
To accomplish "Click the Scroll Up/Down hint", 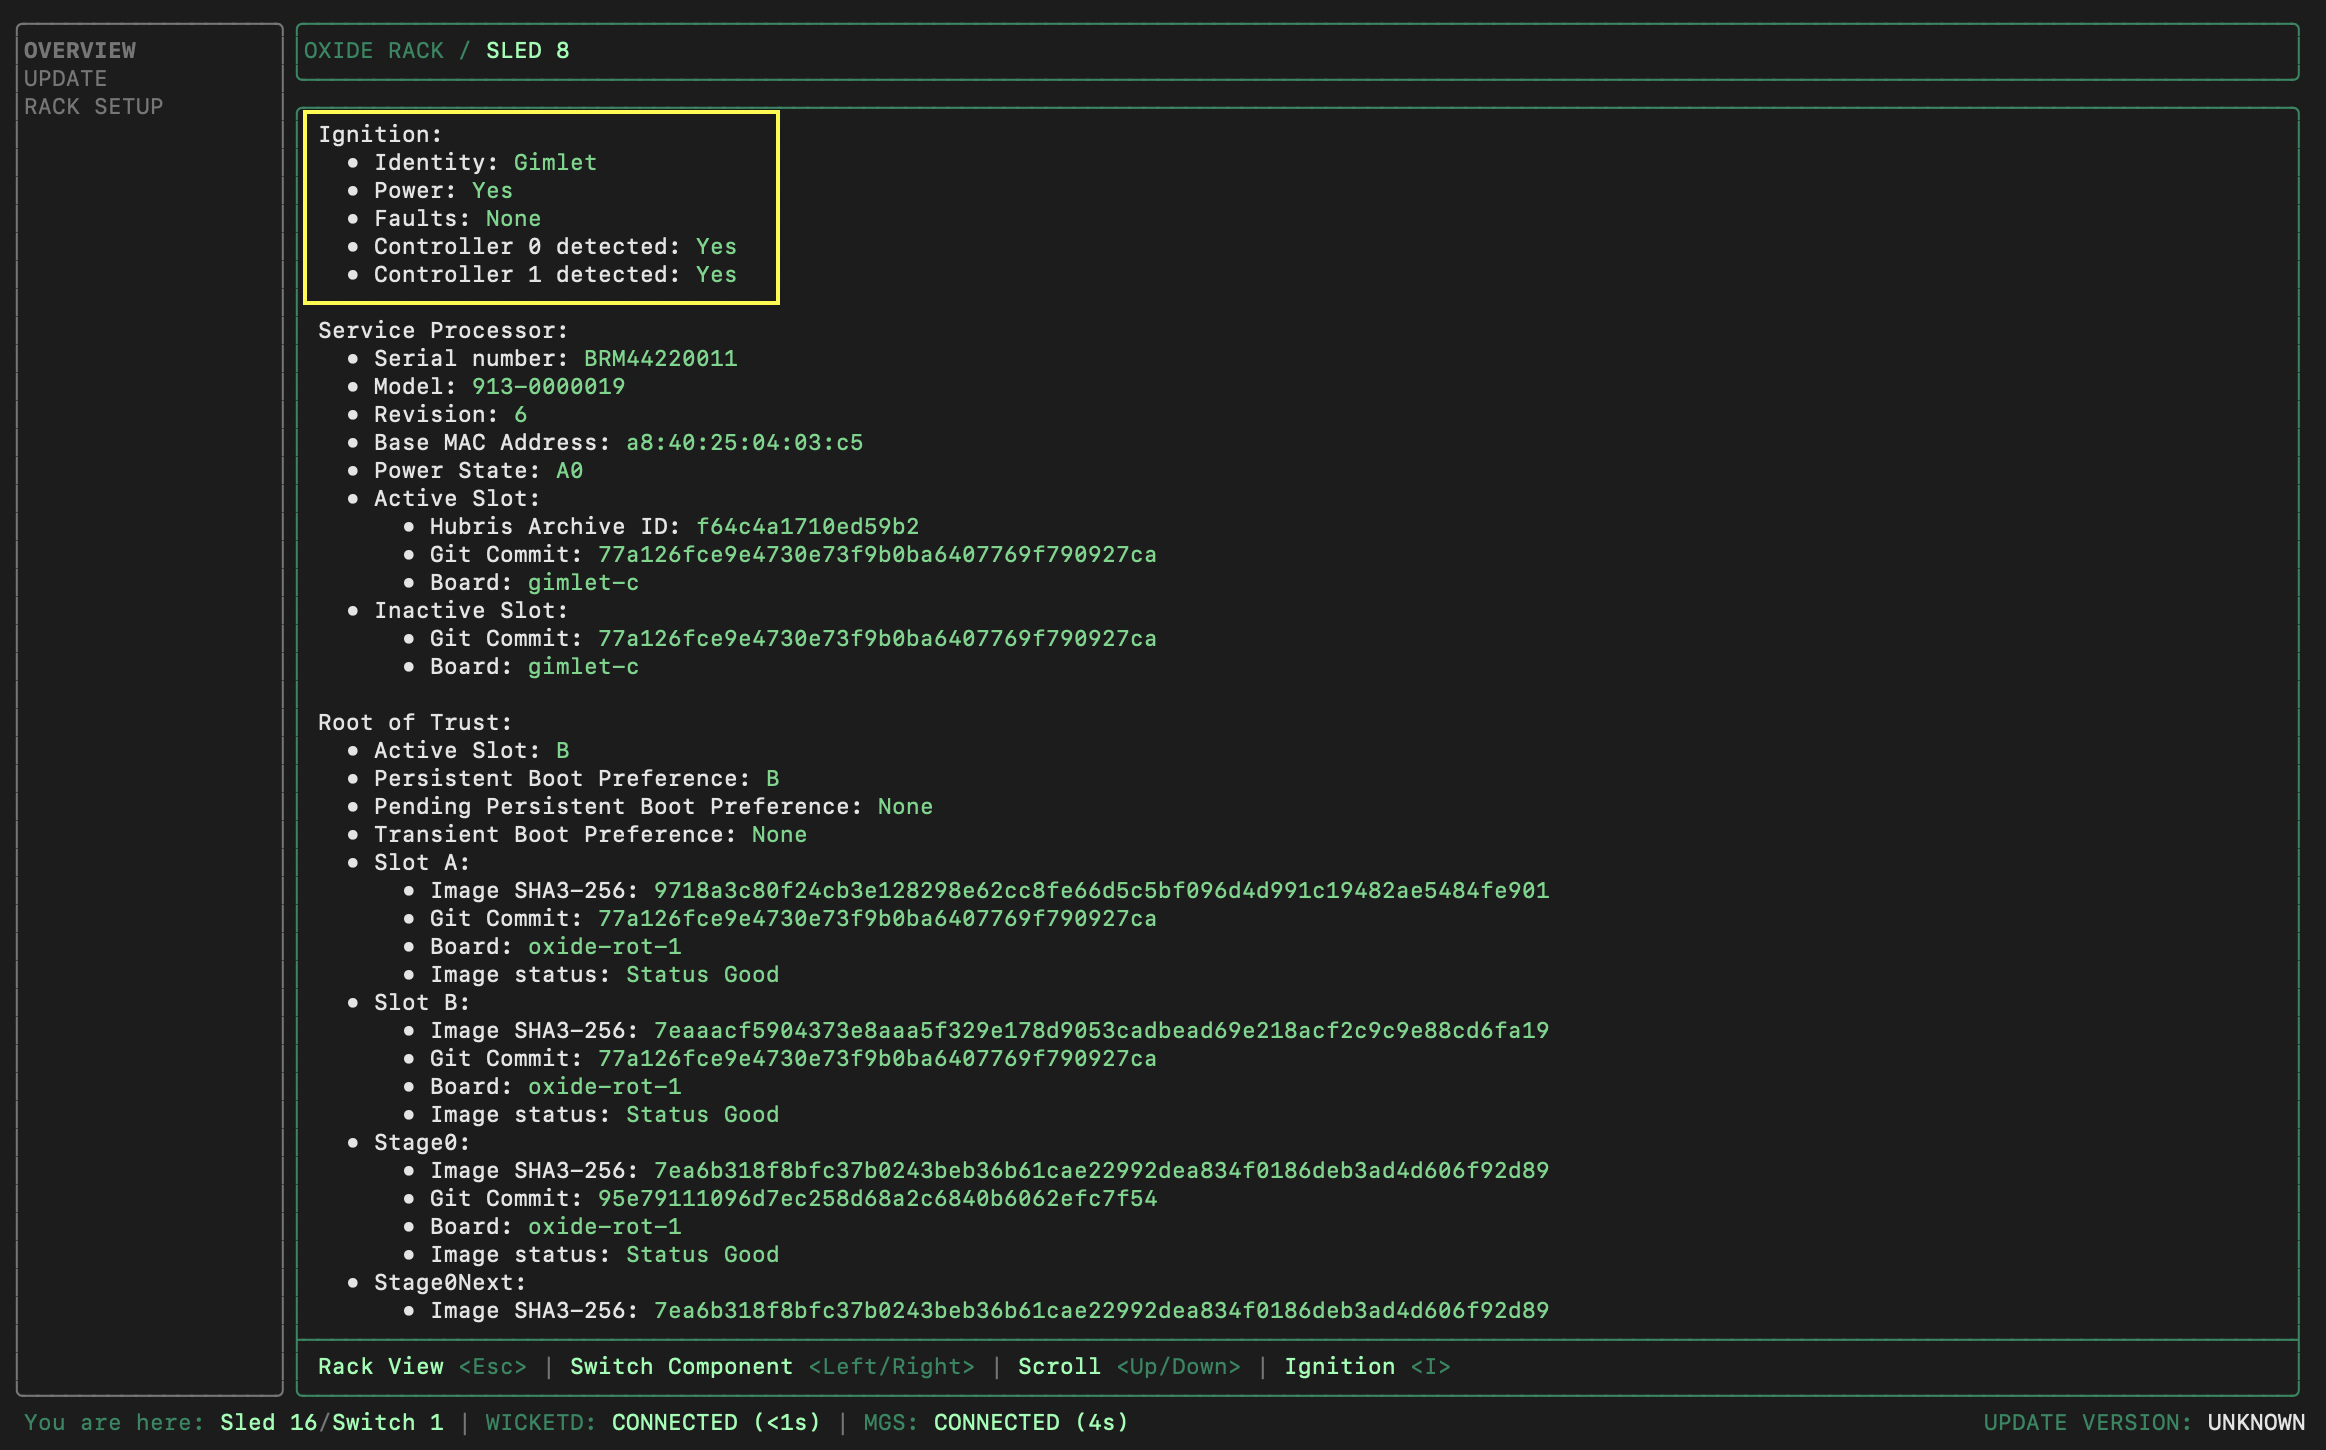I will coord(1128,1366).
